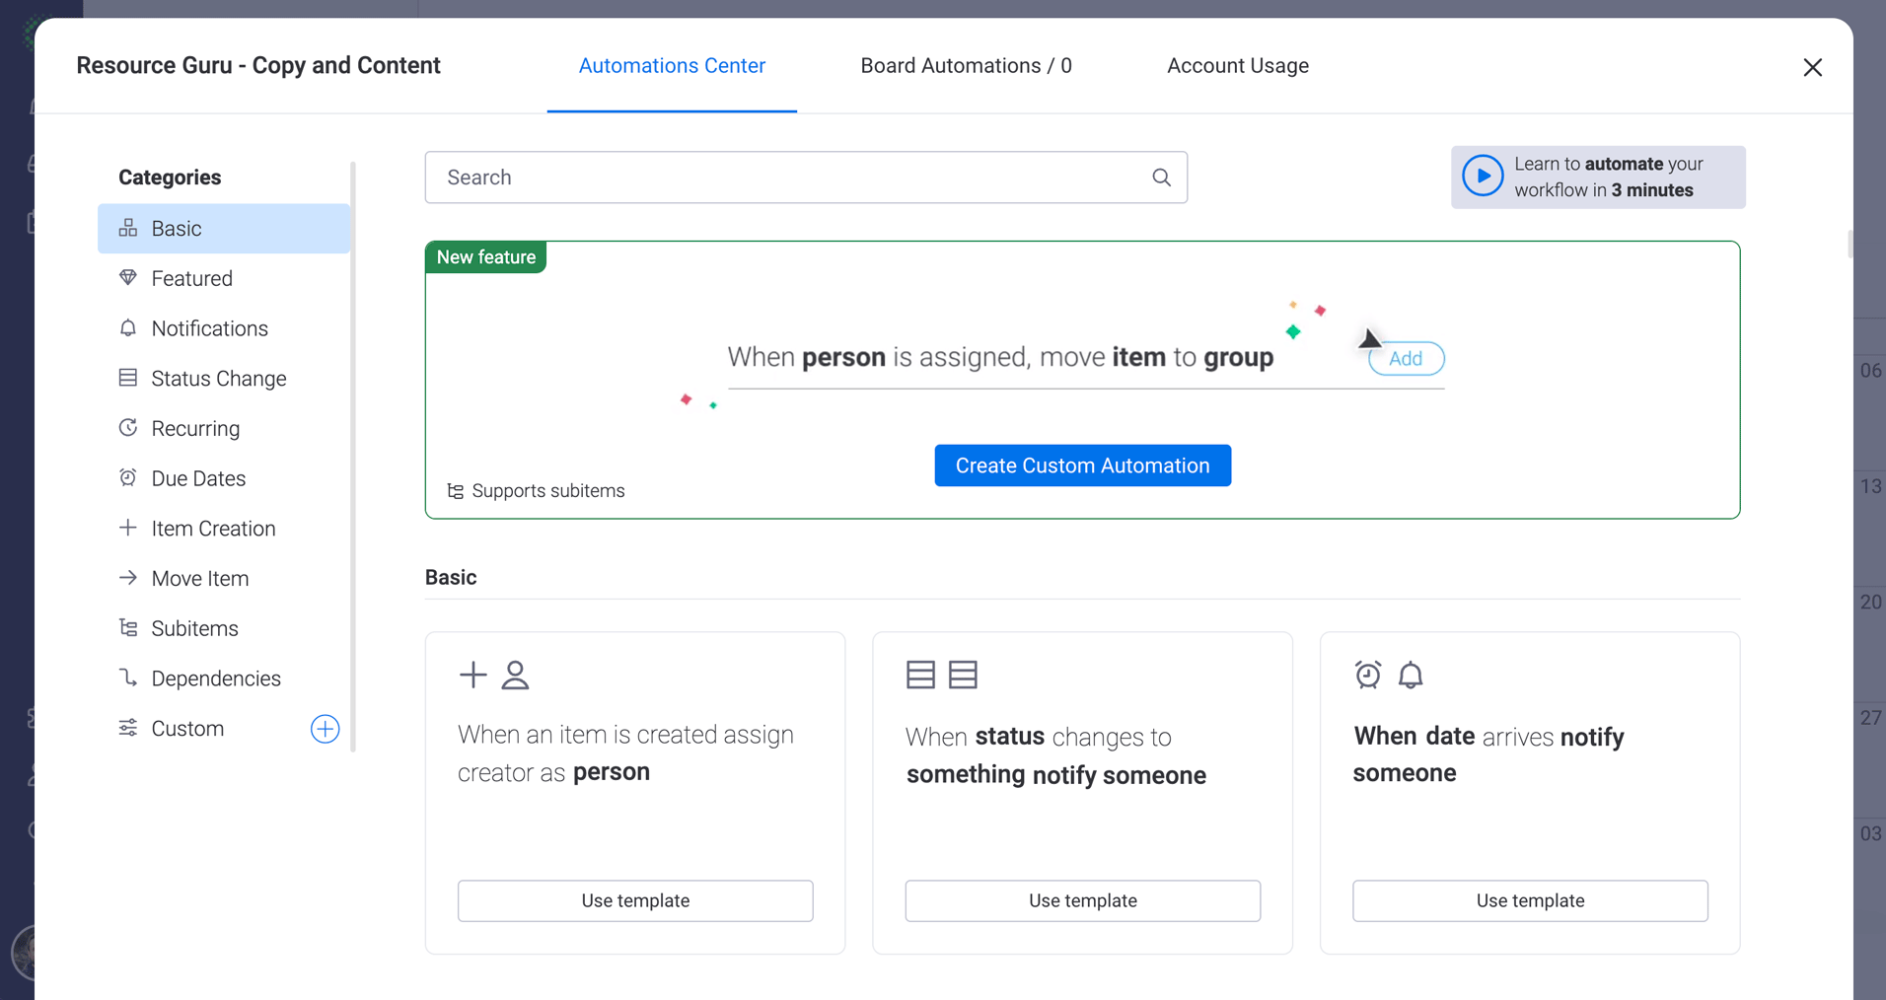The width and height of the screenshot is (1886, 1000).
Task: Play the automate workflow tutorial video
Action: pyautogui.click(x=1482, y=176)
